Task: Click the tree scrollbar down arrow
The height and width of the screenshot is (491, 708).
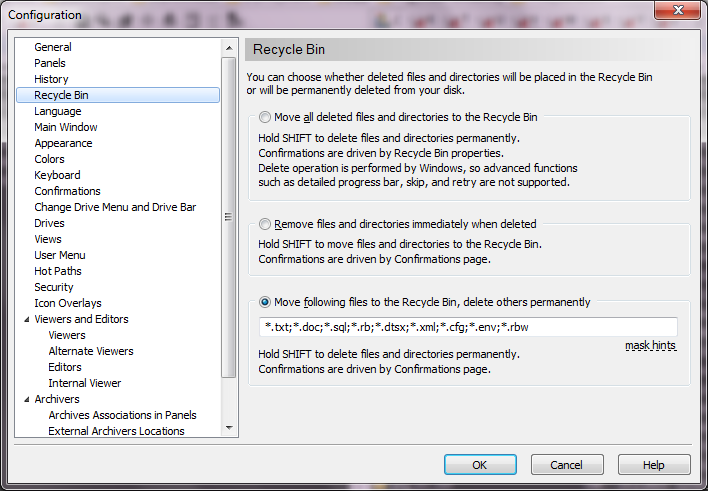Action: click(x=229, y=427)
